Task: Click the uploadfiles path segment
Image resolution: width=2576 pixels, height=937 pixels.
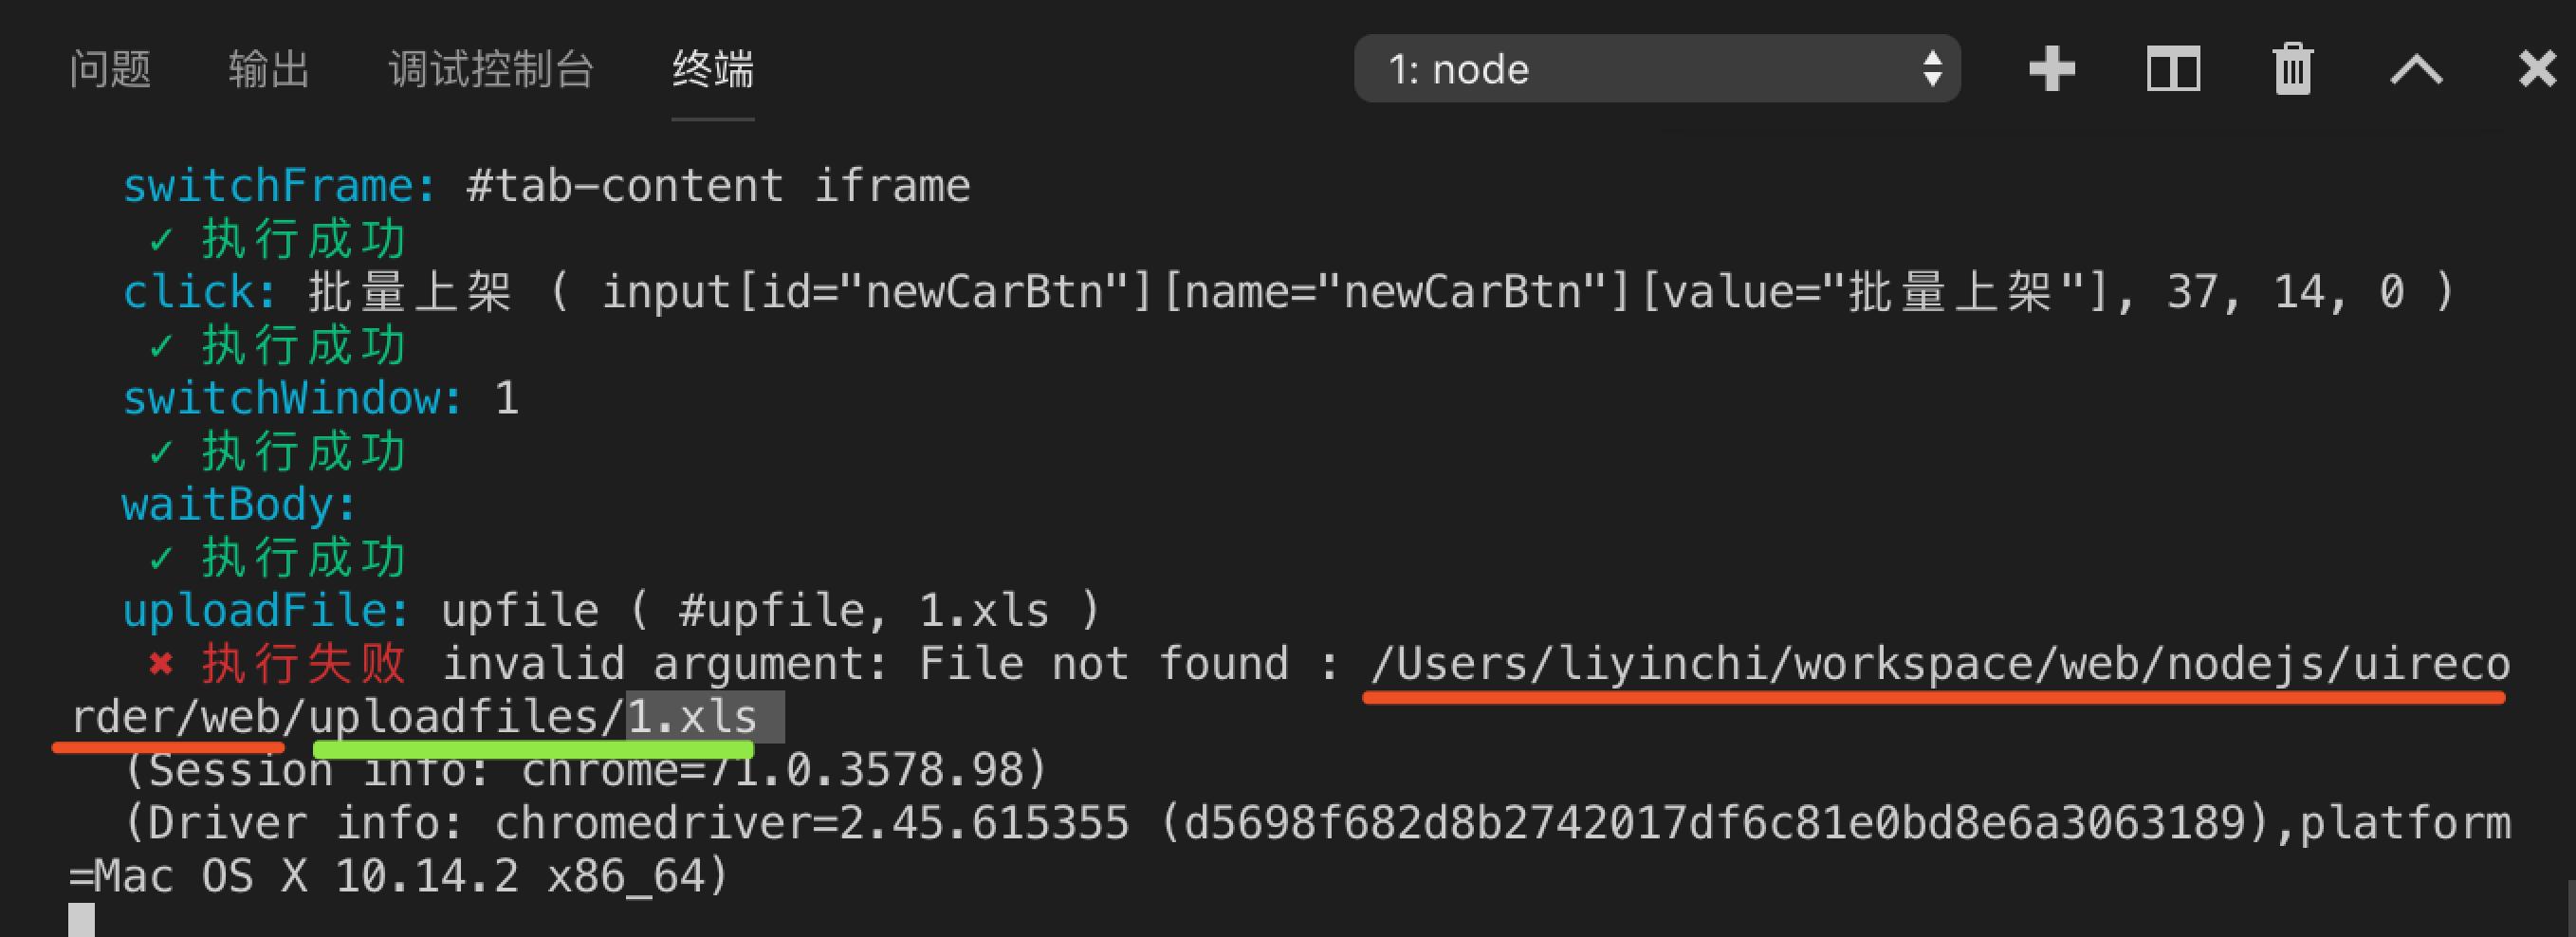Action: pos(455,717)
